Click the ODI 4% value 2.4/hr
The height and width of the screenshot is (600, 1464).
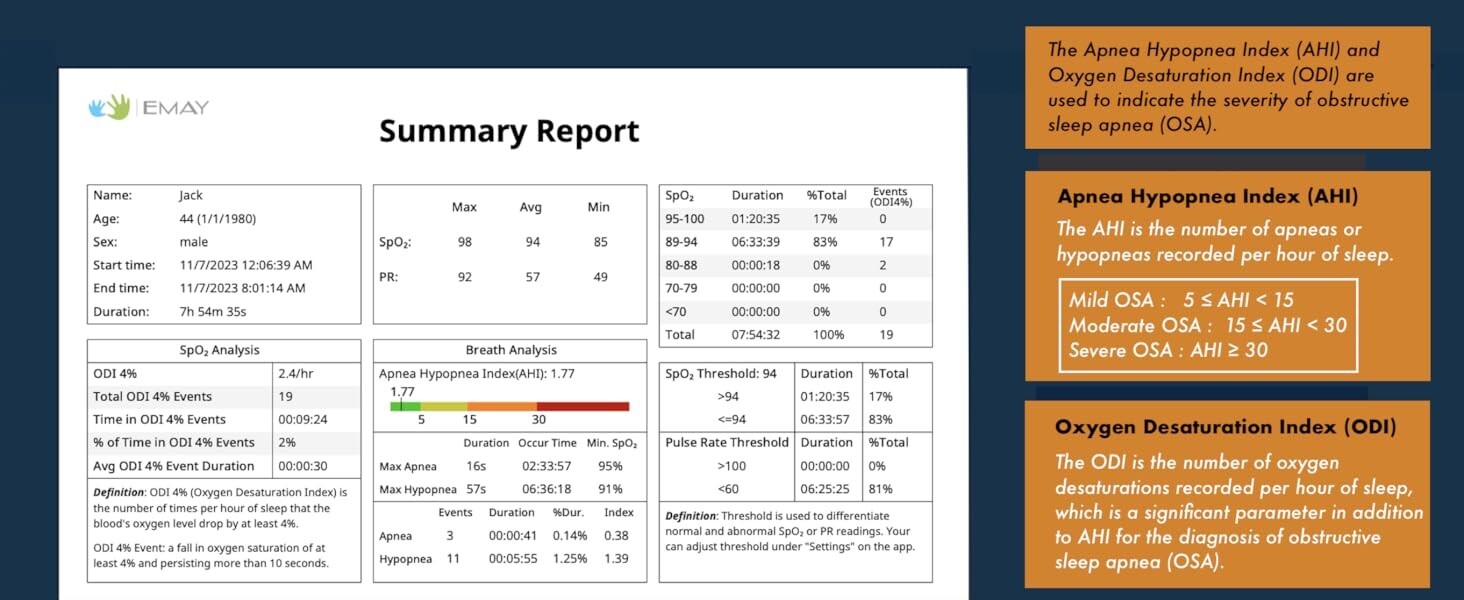pyautogui.click(x=297, y=373)
